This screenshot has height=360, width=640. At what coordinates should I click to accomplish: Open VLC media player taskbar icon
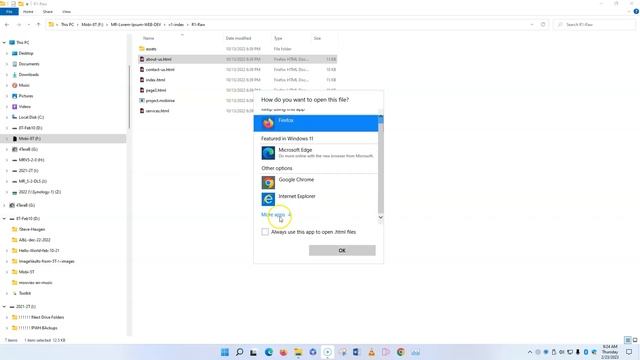coord(371,352)
